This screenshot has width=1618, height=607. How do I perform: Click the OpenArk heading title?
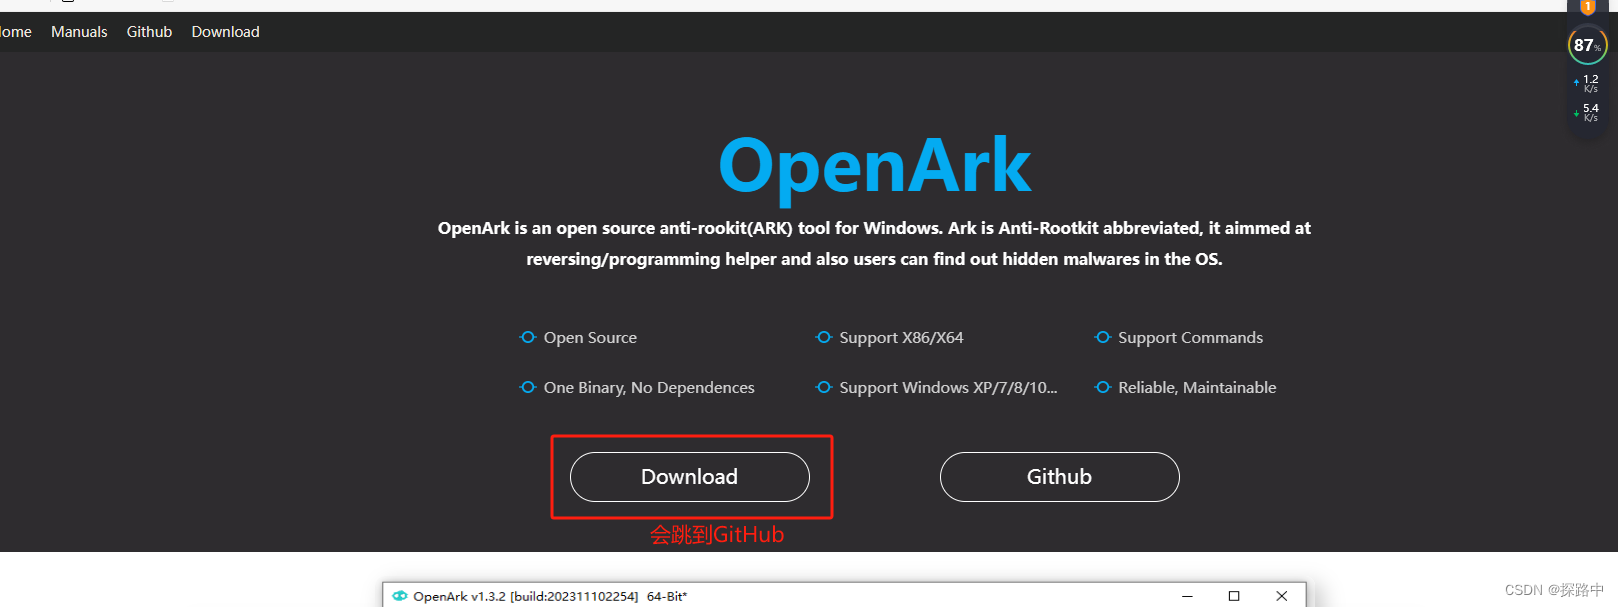pos(875,166)
